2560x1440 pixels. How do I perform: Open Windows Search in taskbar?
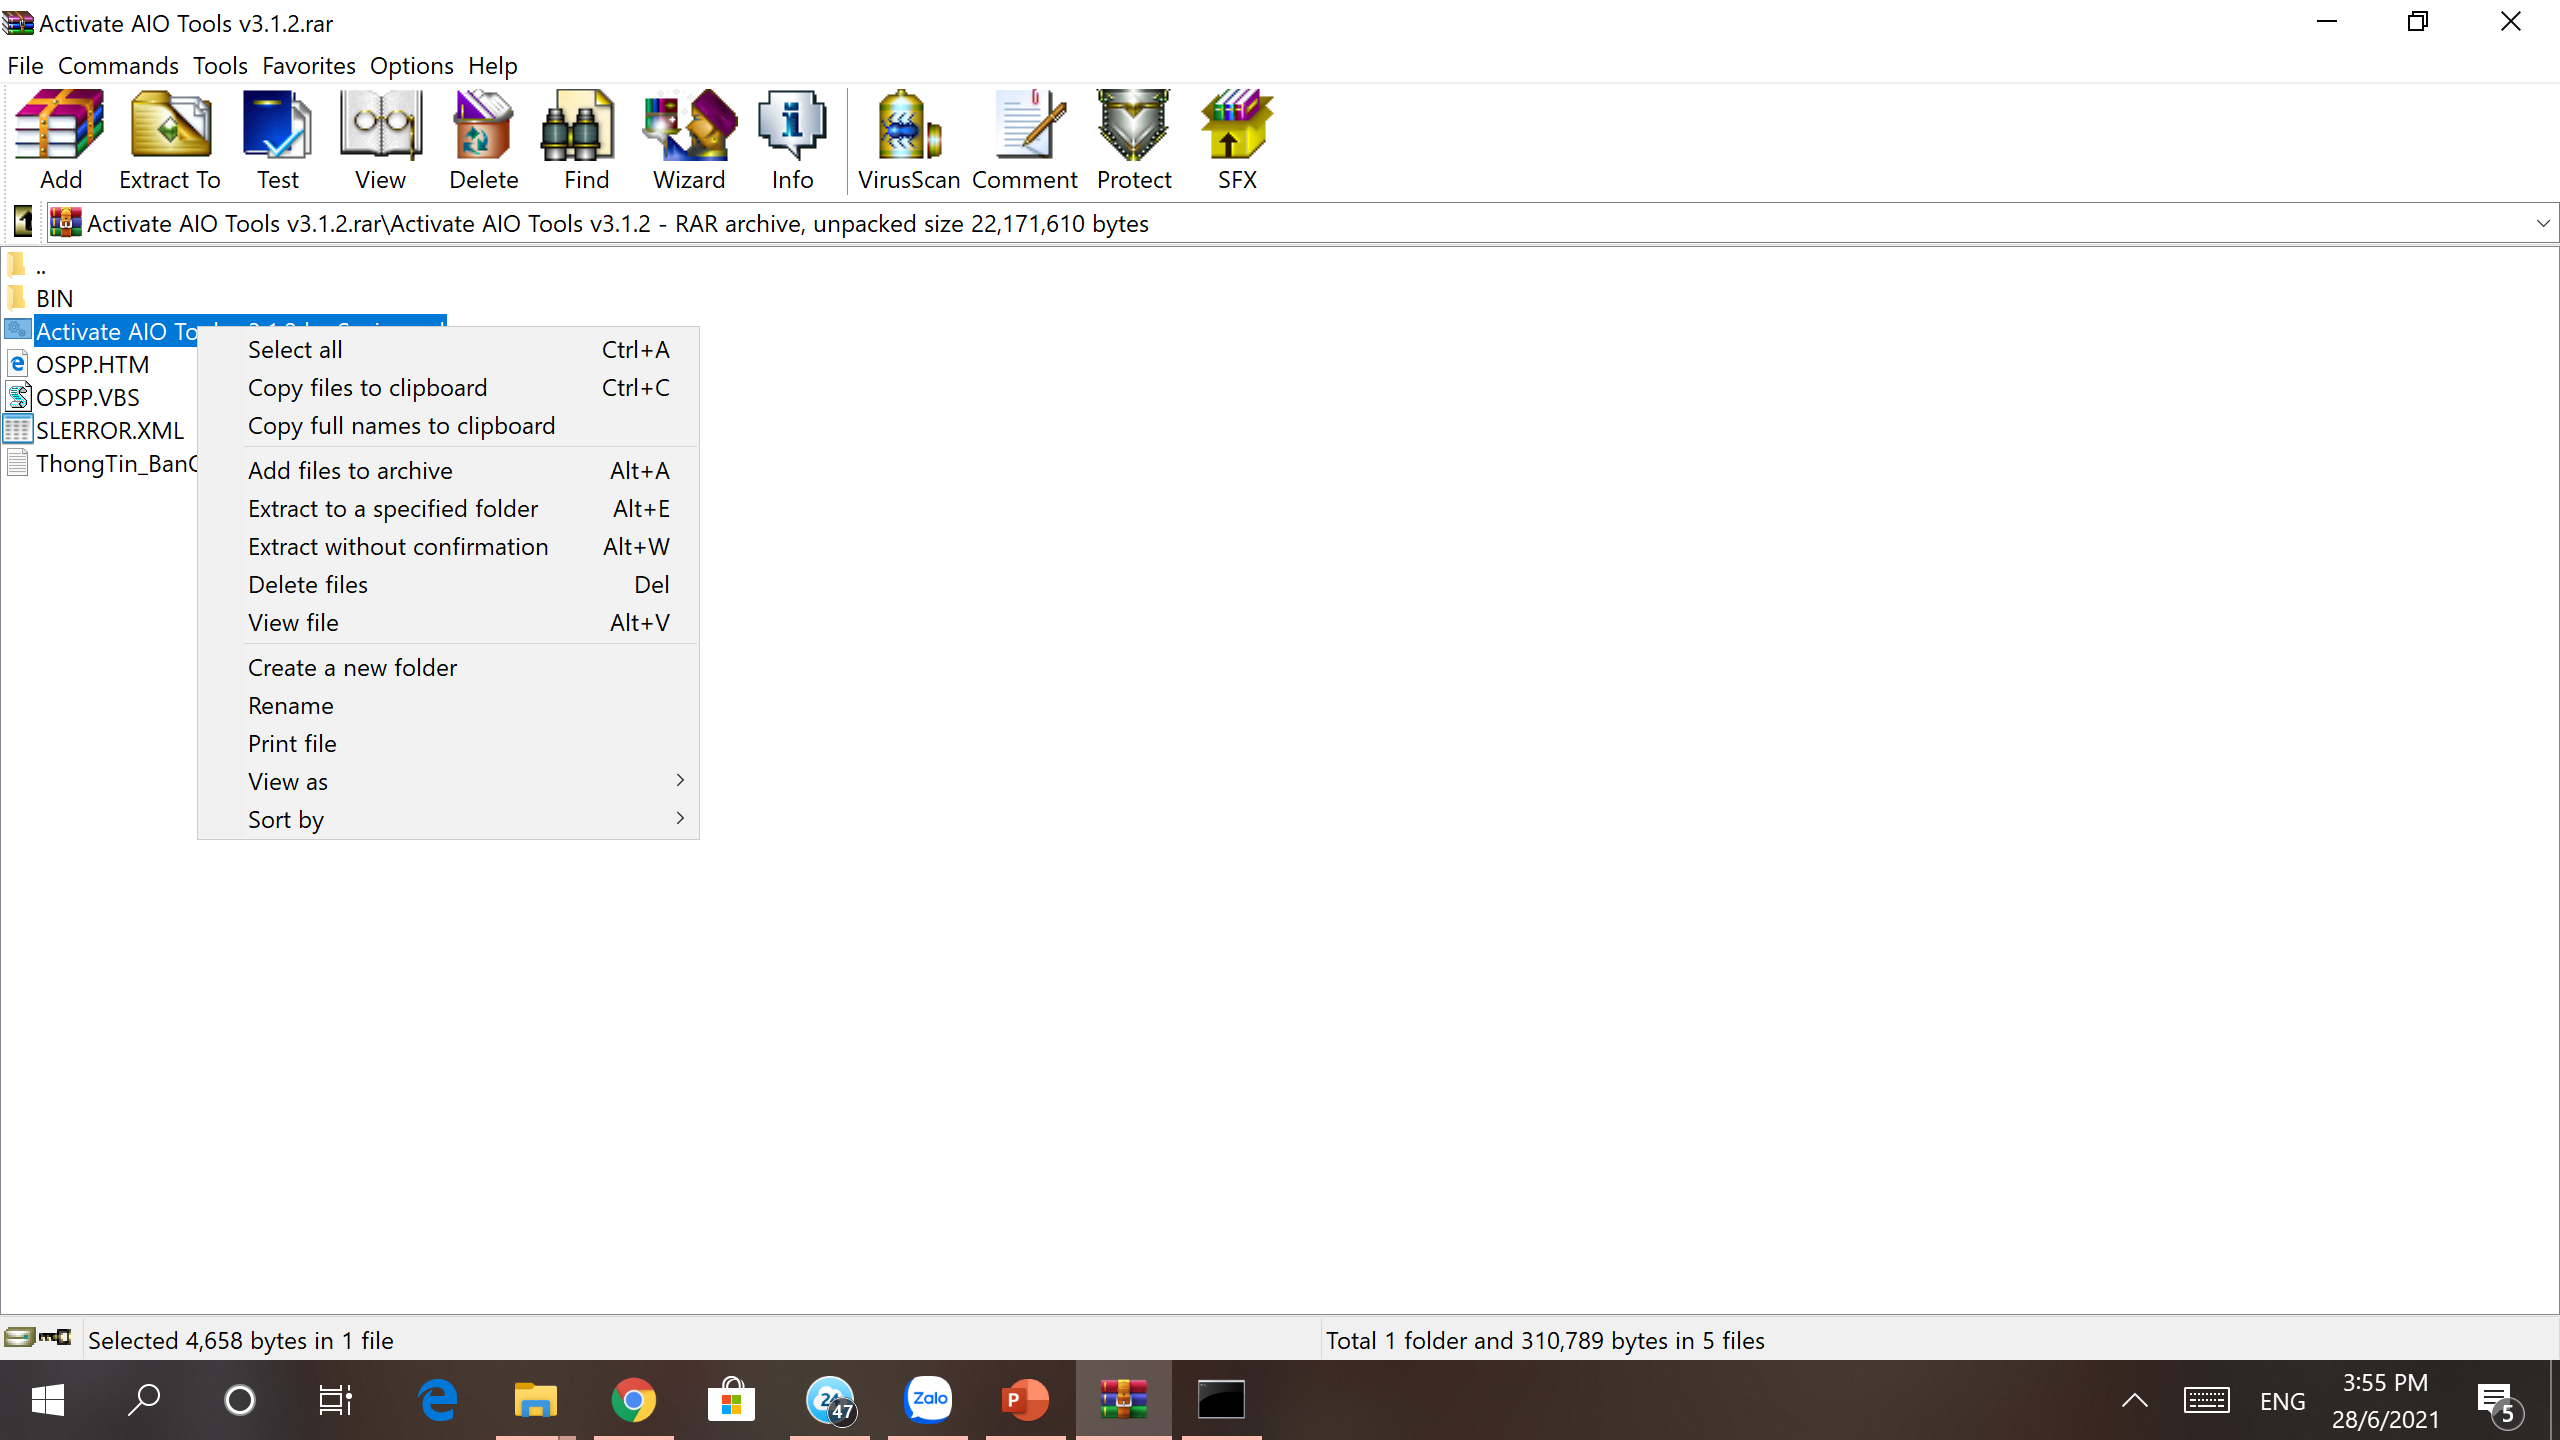tap(144, 1400)
